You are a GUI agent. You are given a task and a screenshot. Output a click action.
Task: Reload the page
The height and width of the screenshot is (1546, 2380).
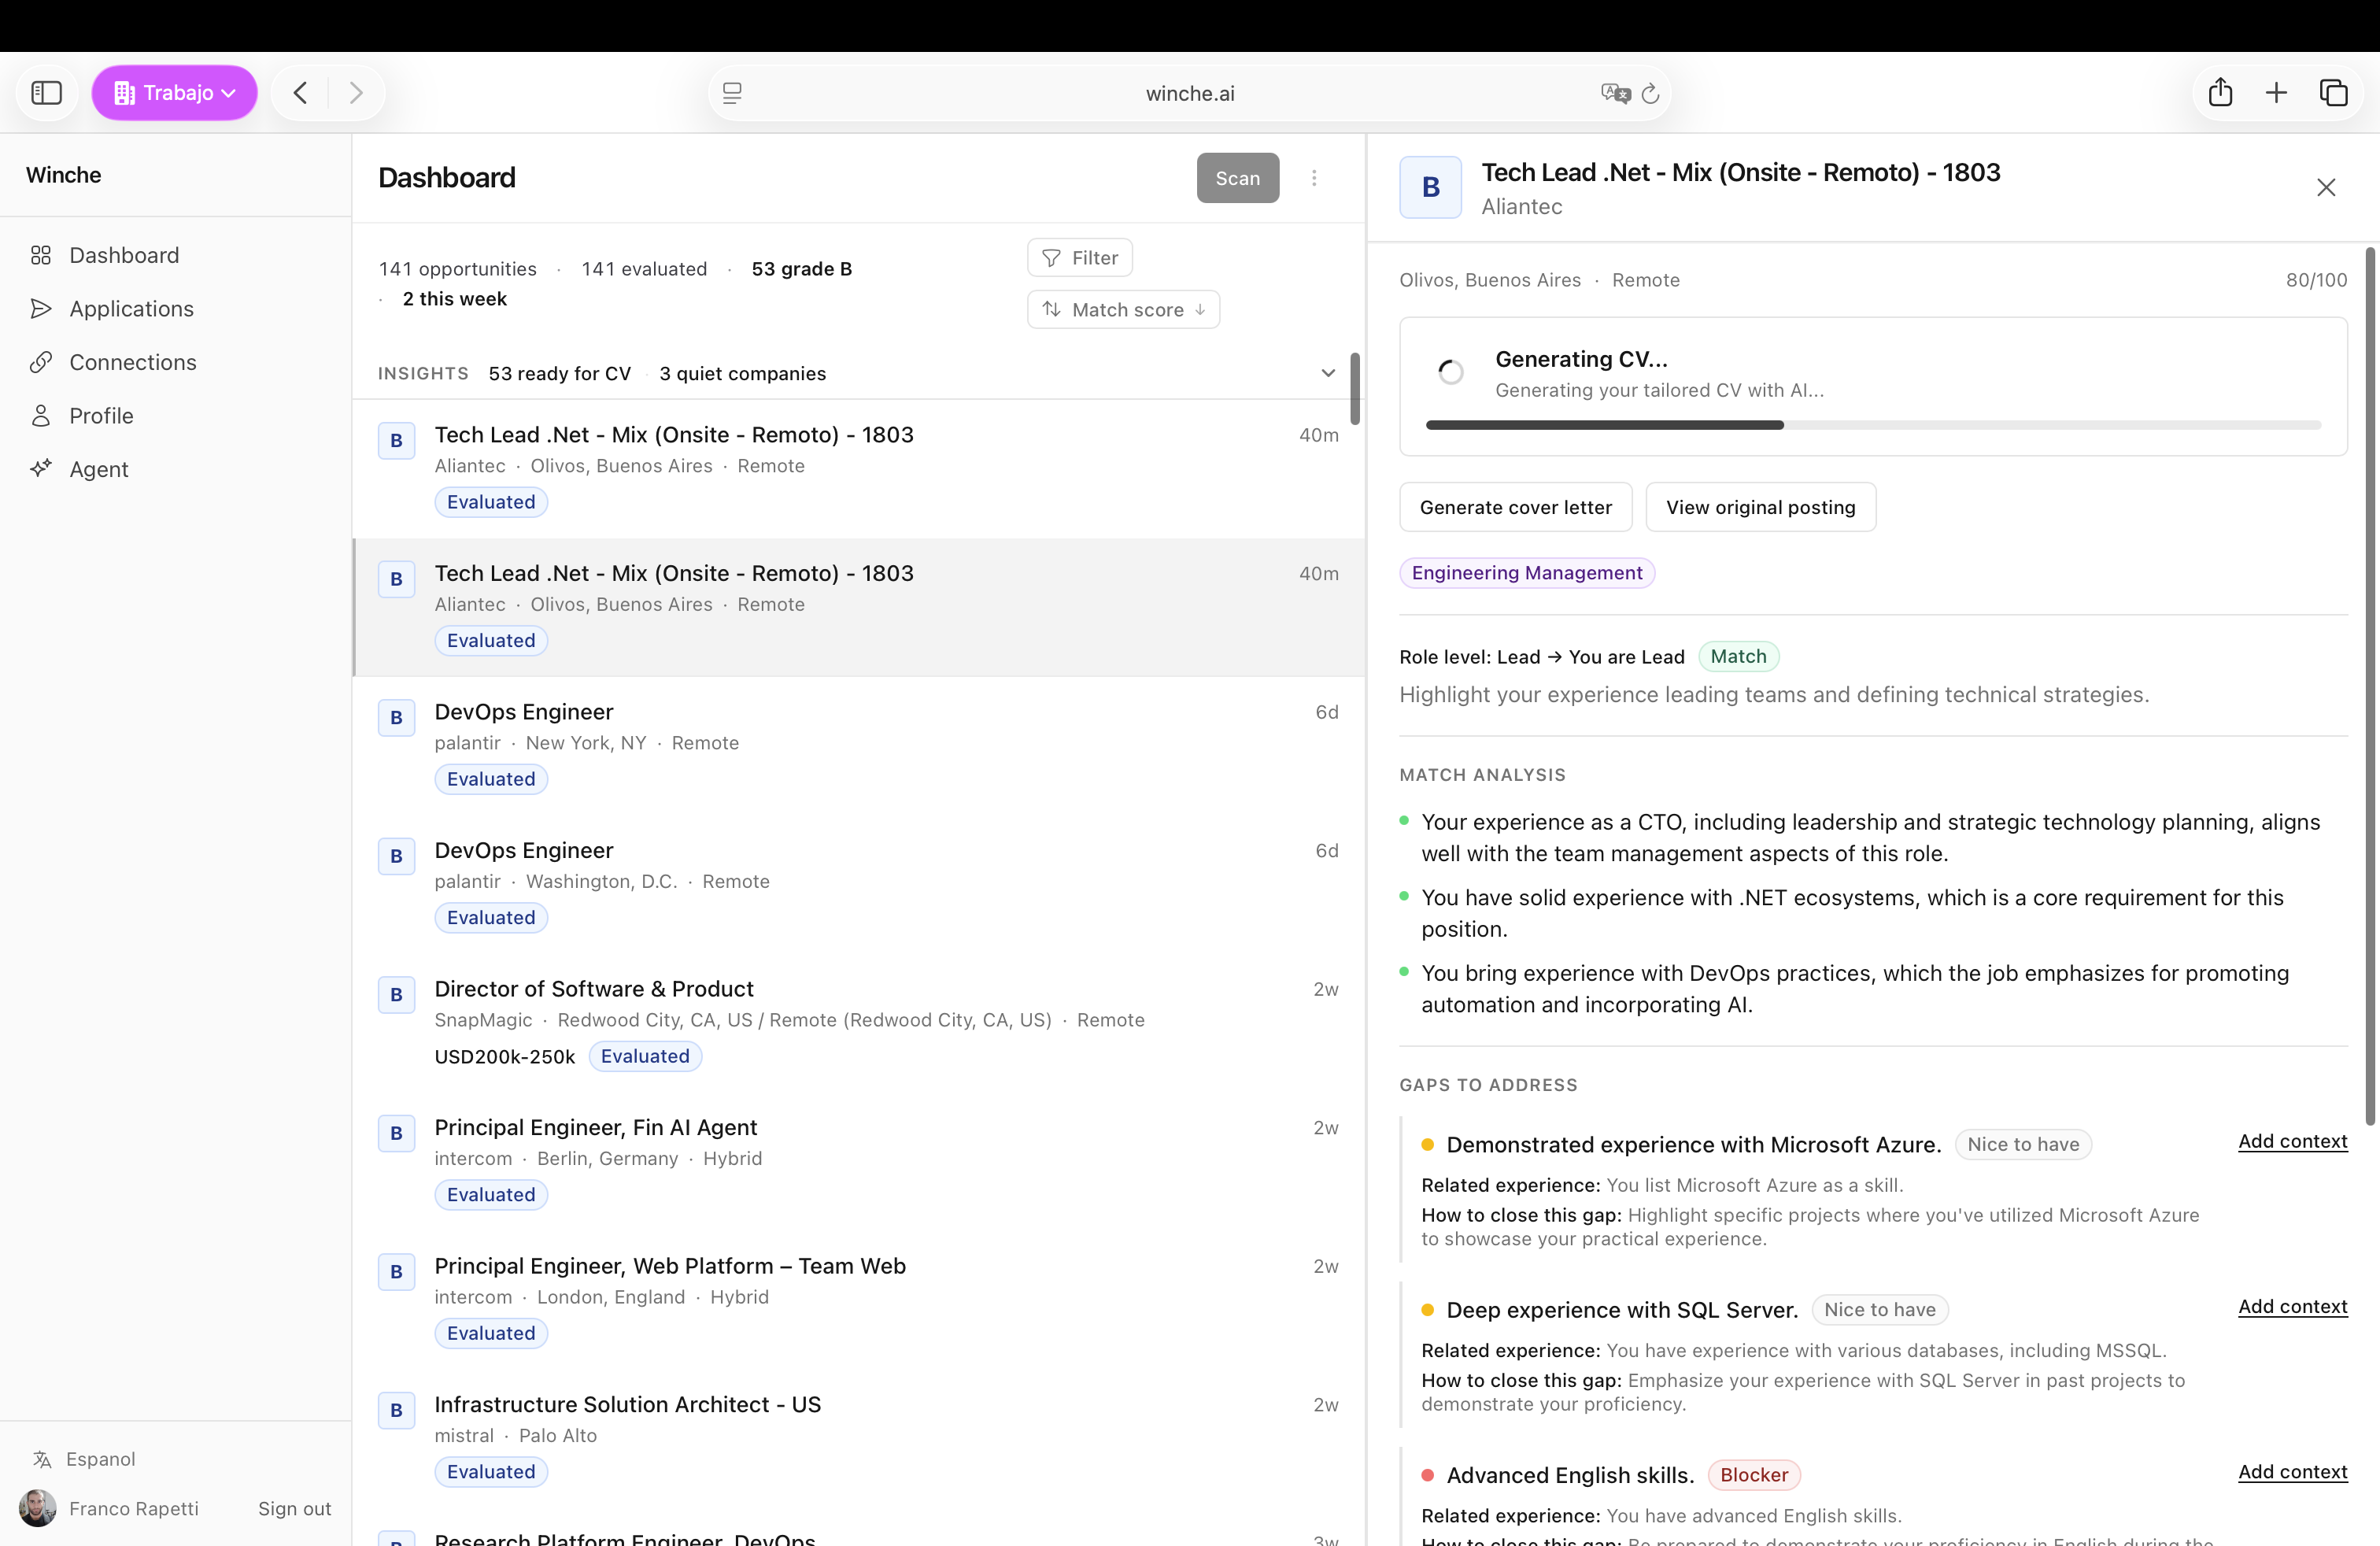(1651, 93)
